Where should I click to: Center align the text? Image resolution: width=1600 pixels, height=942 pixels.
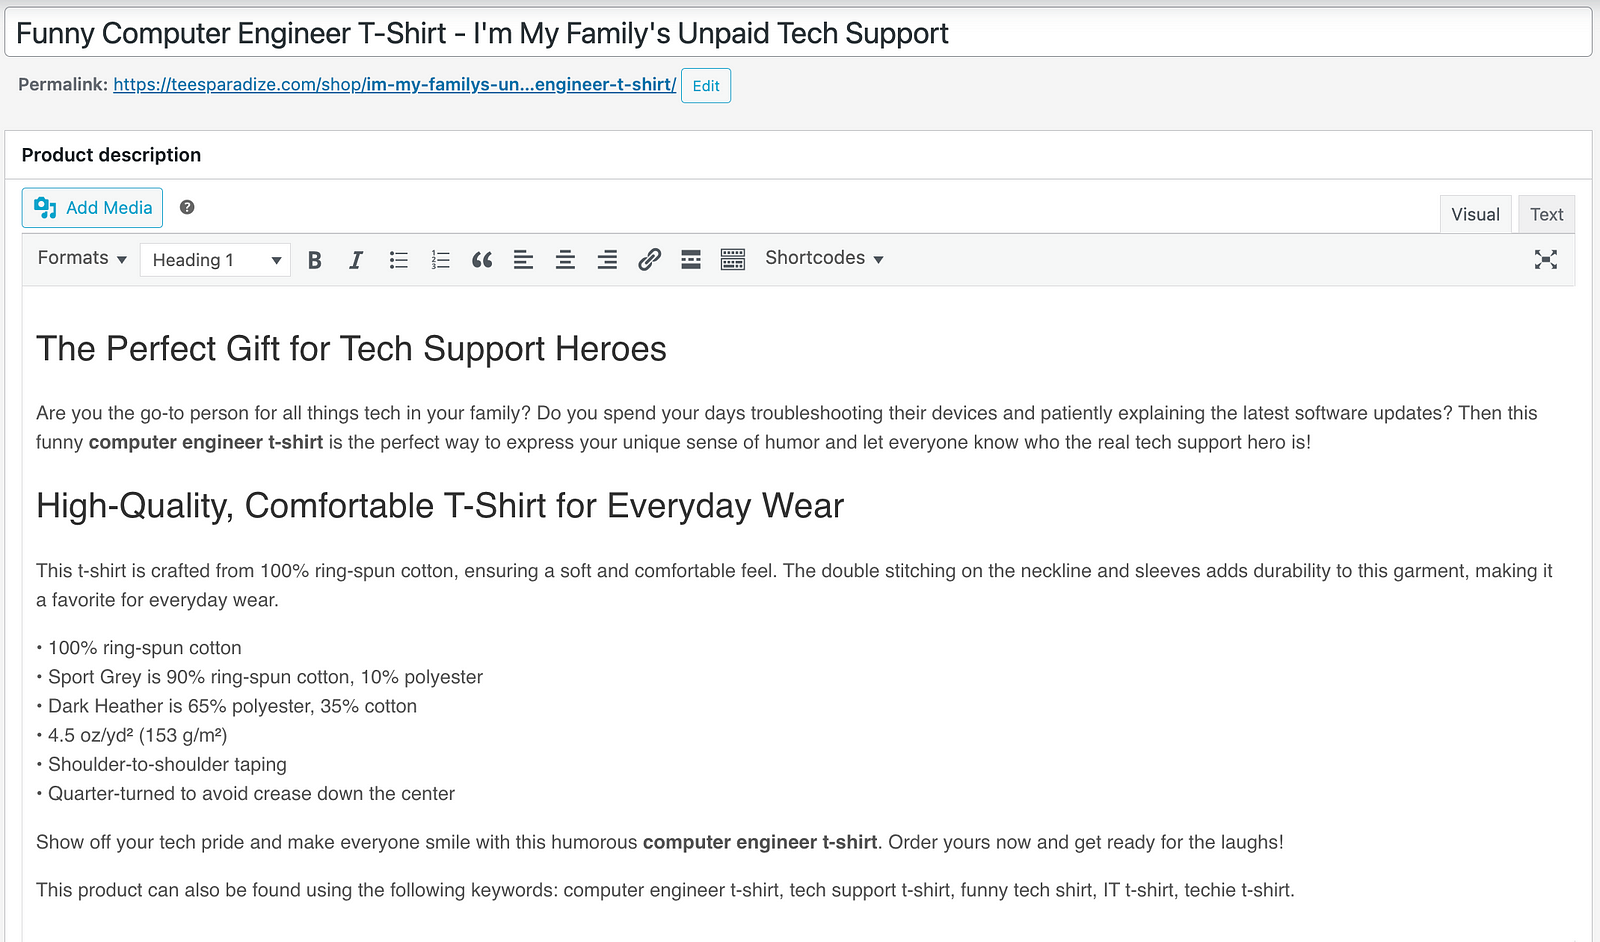(565, 260)
